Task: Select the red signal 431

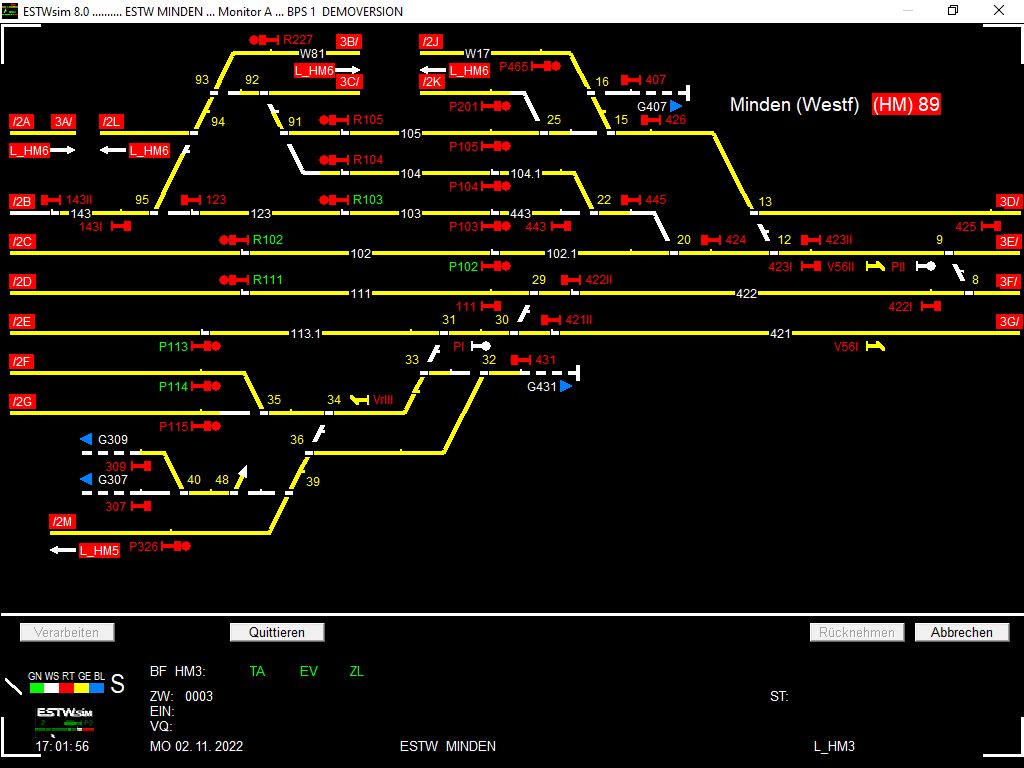Action: (520, 360)
